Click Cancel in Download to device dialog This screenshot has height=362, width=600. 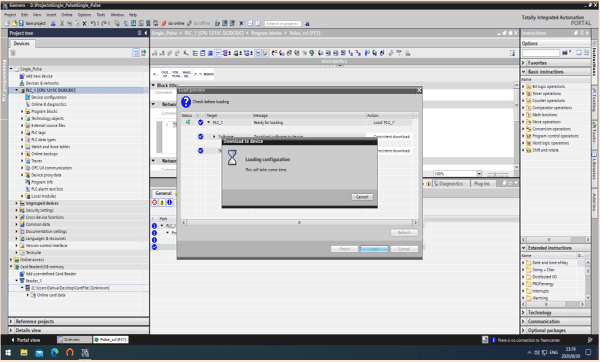(x=362, y=197)
